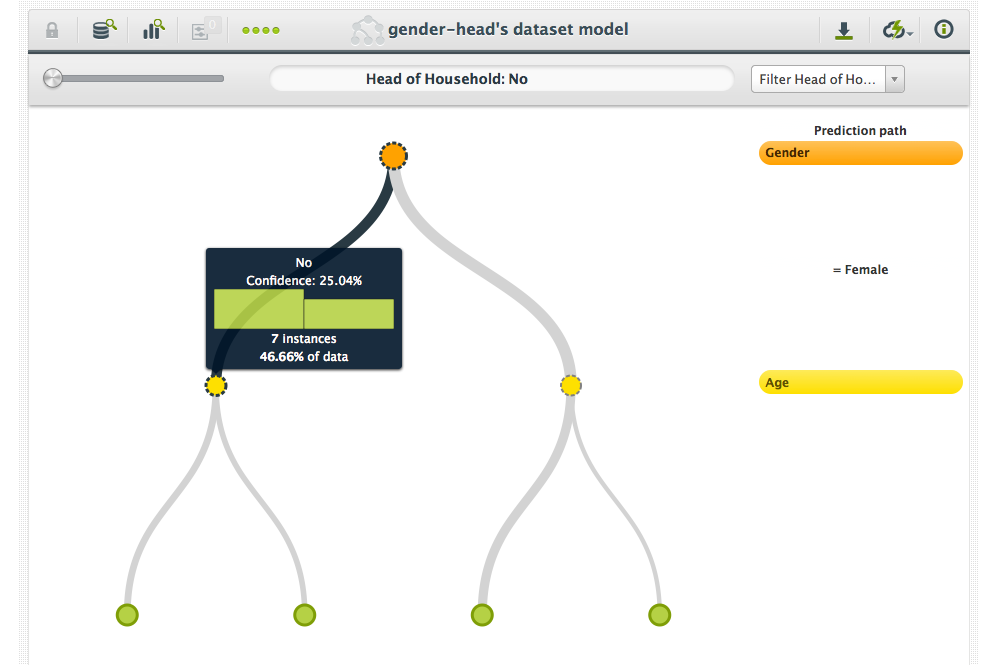This screenshot has width=988, height=665.
Task: Select the orange root node of the tree
Action: pyautogui.click(x=393, y=156)
